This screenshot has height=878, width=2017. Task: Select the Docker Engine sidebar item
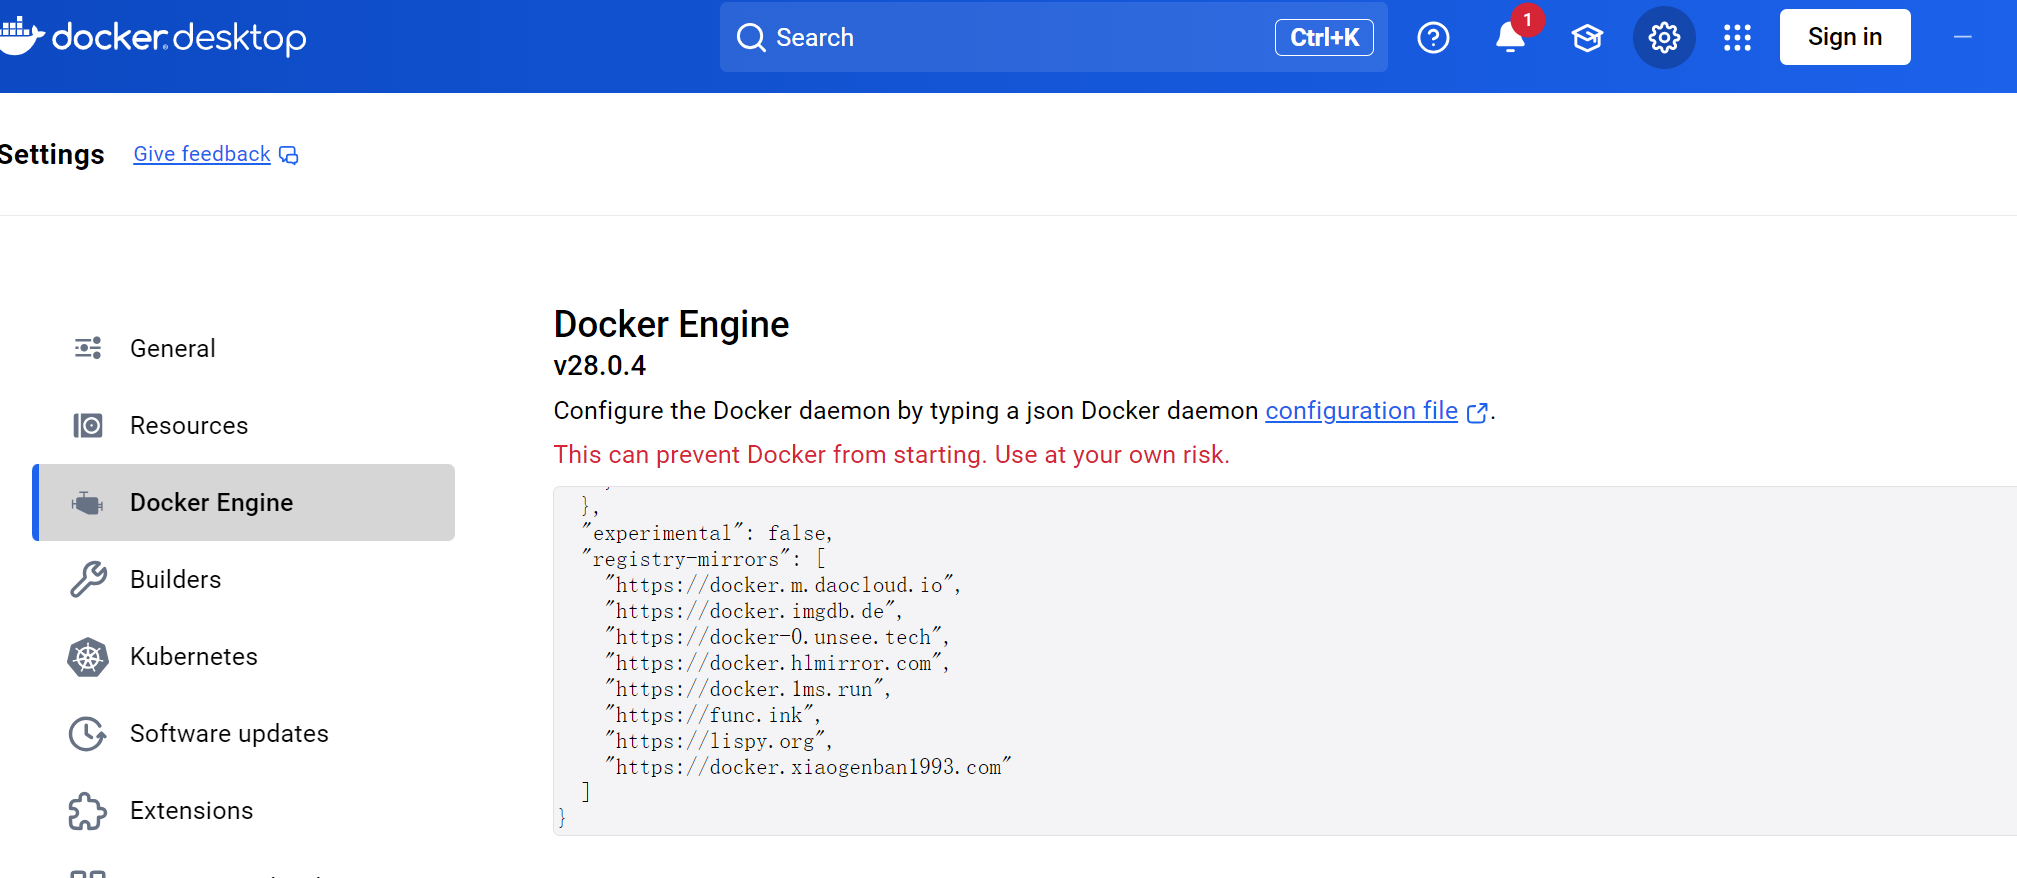click(x=244, y=502)
